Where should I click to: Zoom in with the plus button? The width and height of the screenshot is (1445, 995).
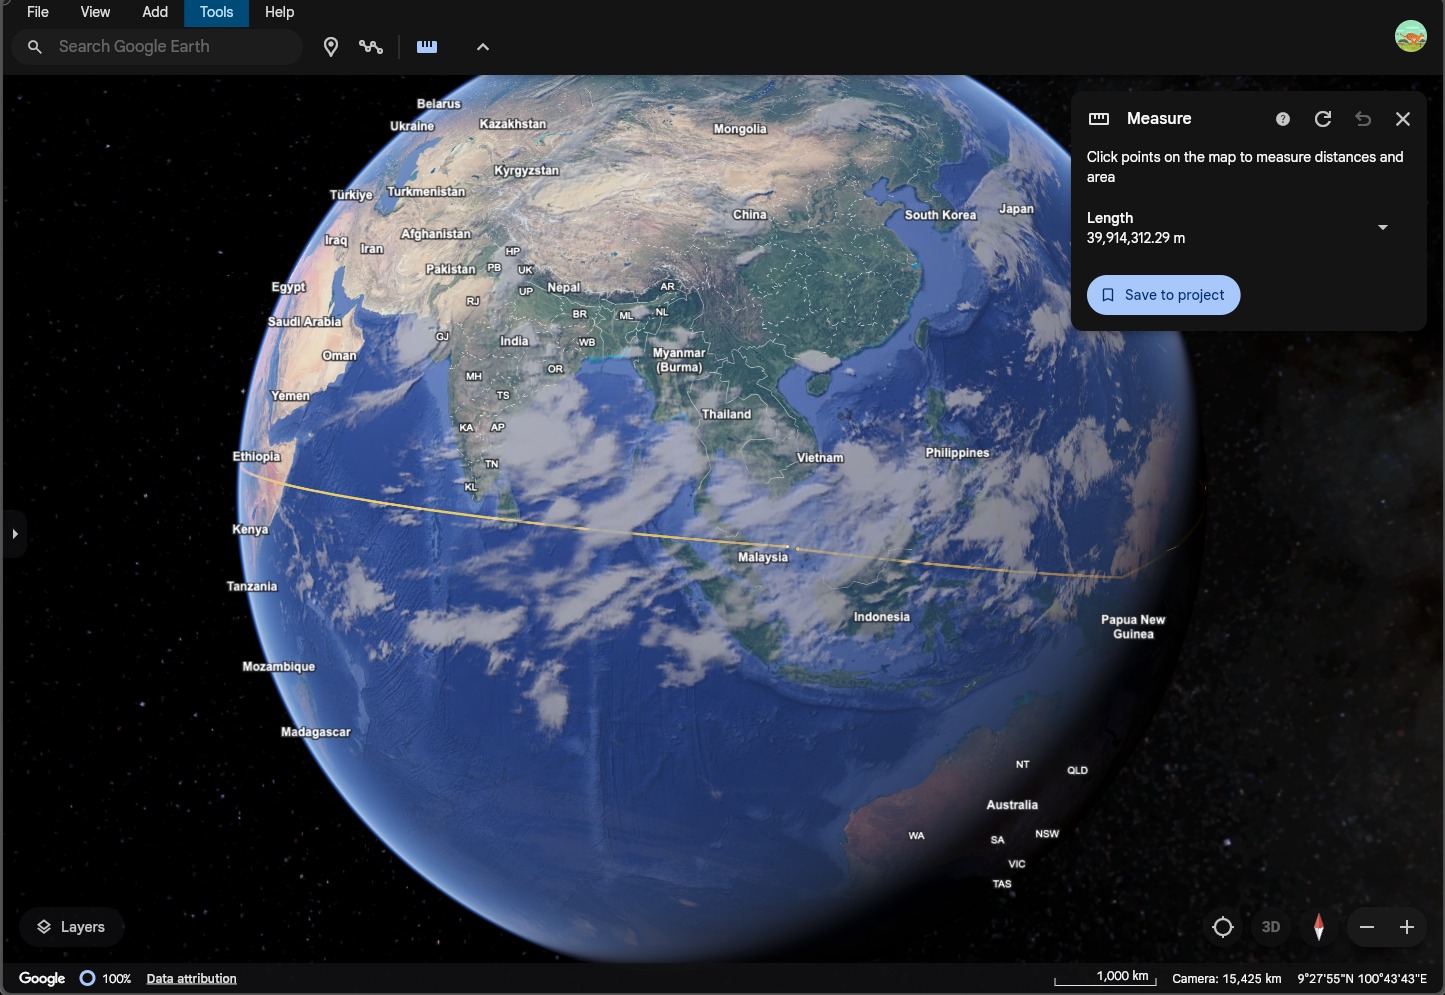click(1407, 927)
